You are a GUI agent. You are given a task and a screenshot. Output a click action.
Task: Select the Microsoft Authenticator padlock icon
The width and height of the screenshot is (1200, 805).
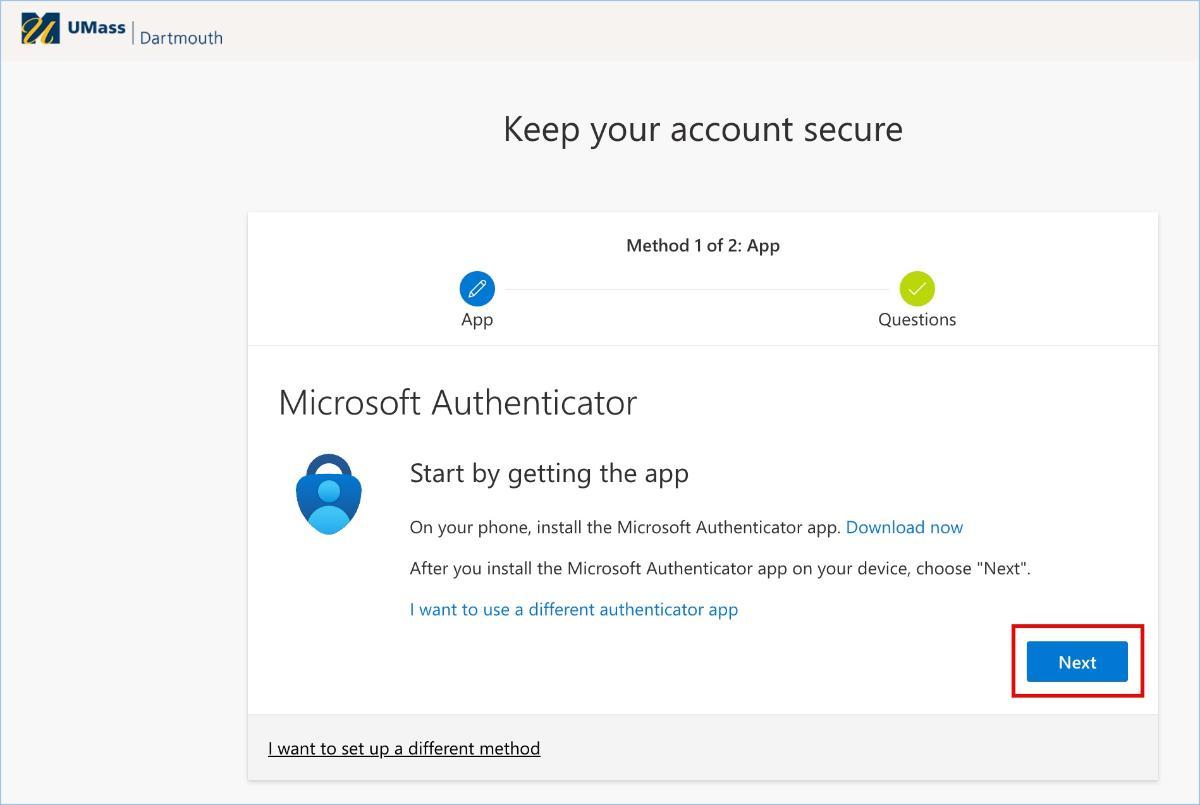[329, 494]
